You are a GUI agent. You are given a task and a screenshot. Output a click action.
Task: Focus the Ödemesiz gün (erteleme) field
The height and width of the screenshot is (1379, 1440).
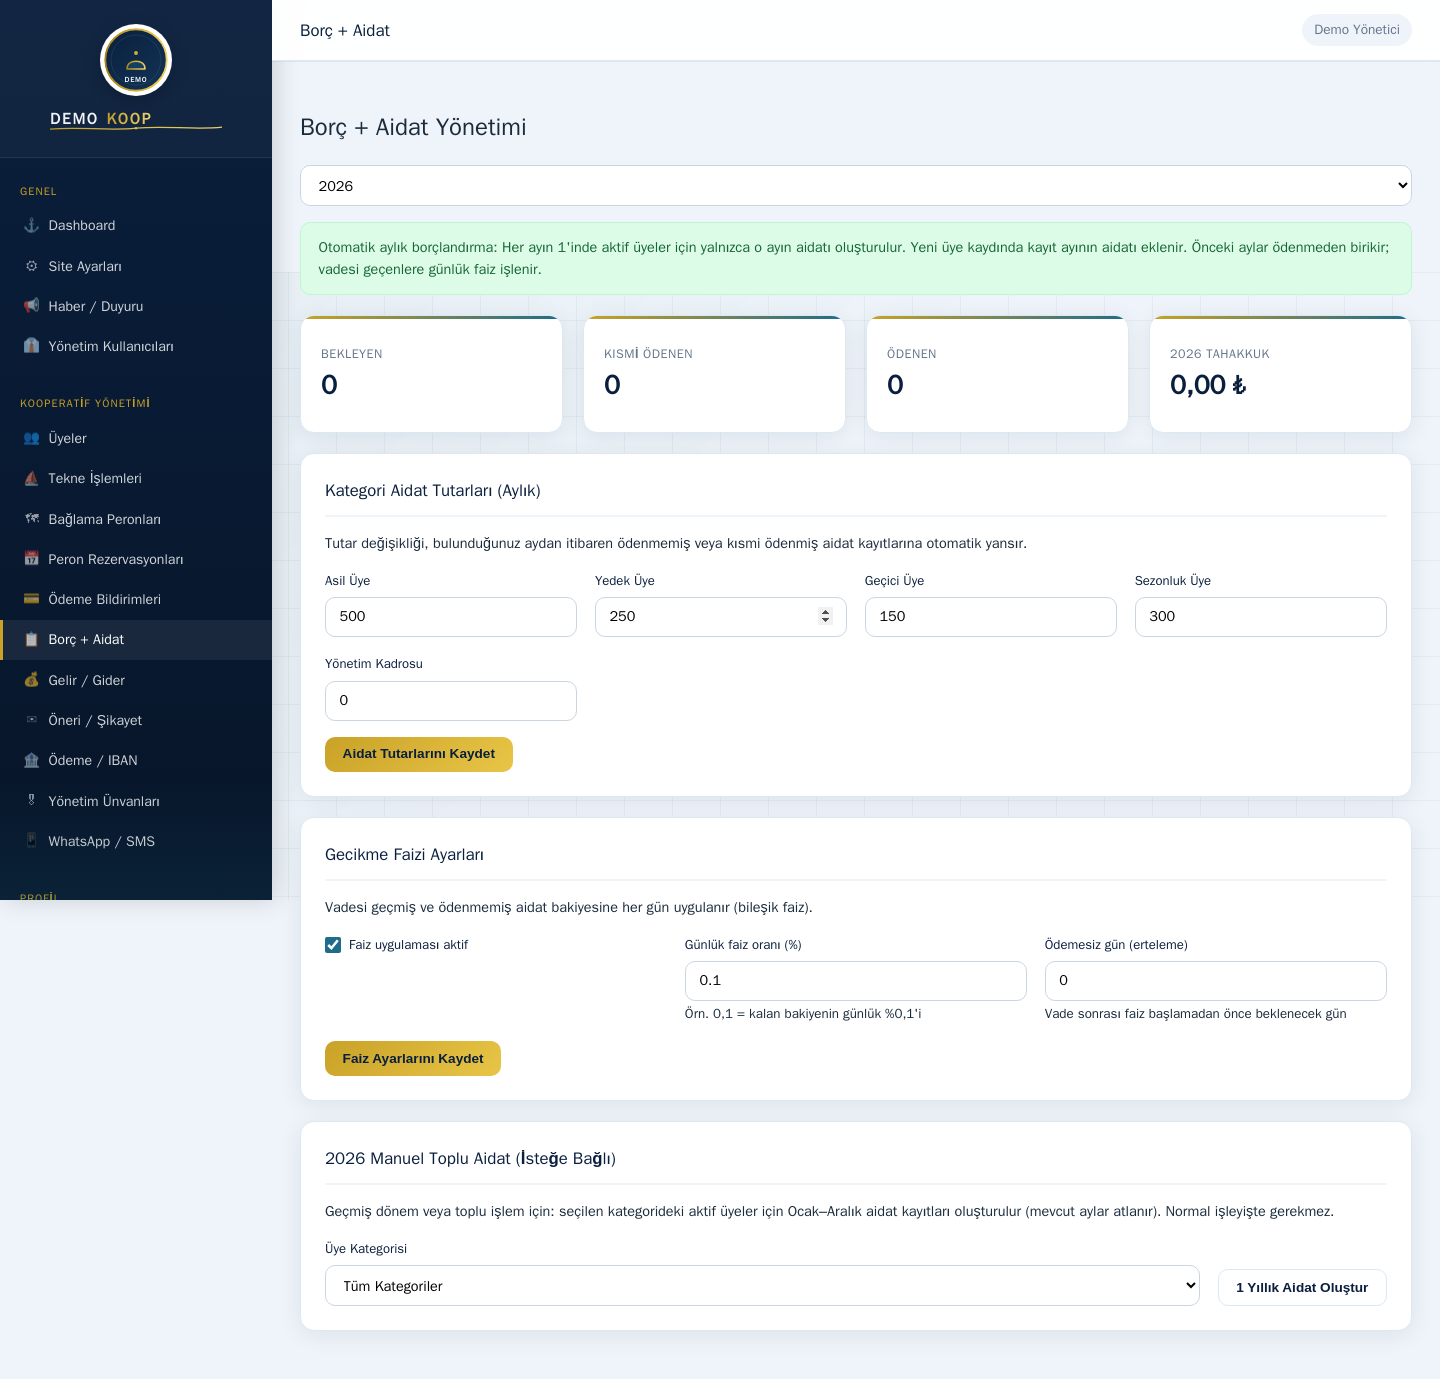(x=1216, y=981)
